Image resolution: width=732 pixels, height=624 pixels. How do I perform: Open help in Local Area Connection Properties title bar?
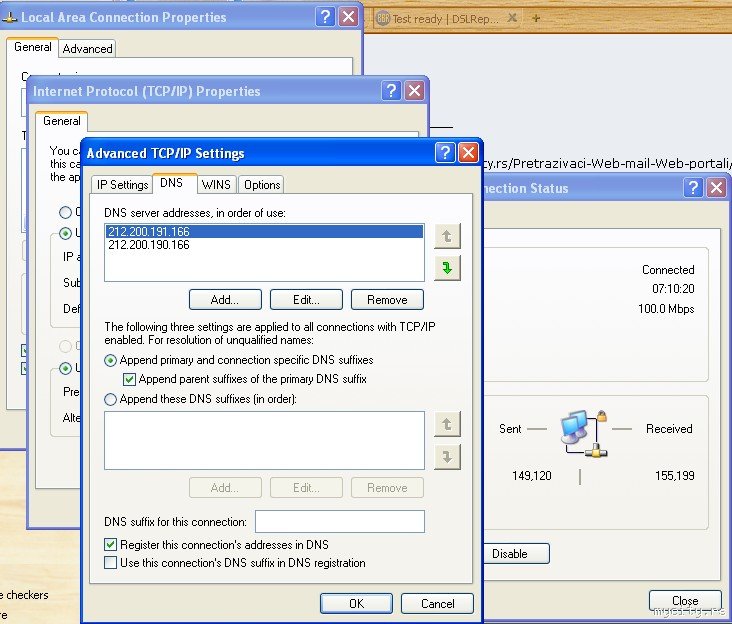[x=325, y=17]
